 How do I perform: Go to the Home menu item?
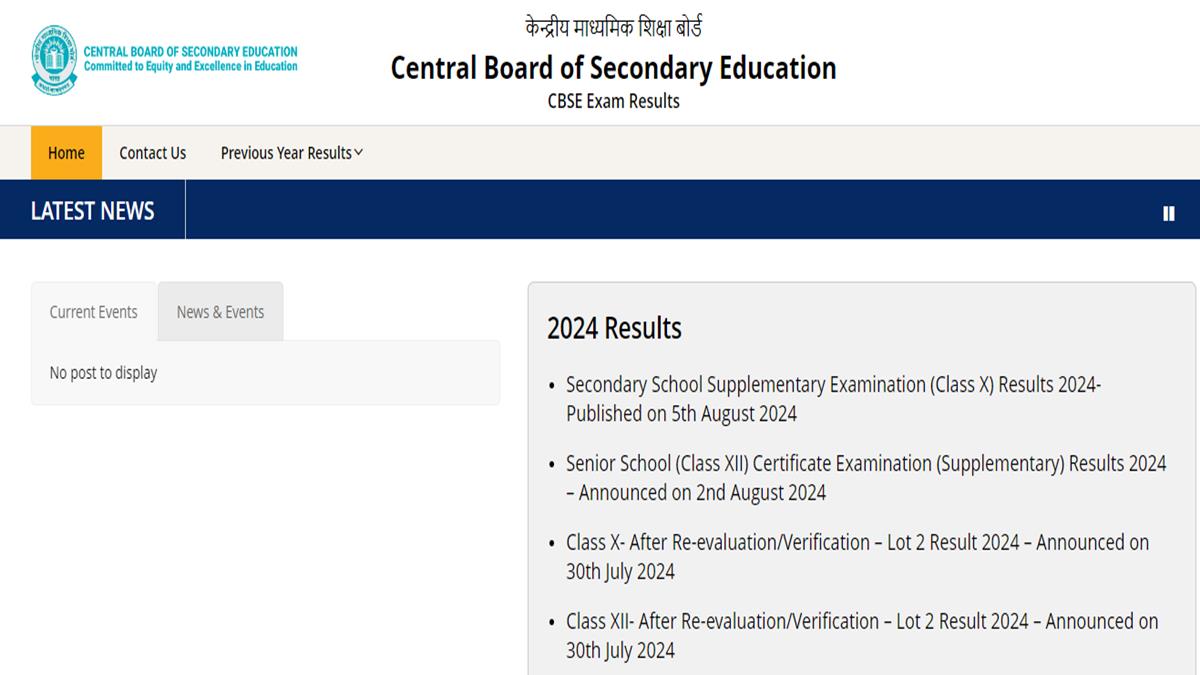click(66, 153)
